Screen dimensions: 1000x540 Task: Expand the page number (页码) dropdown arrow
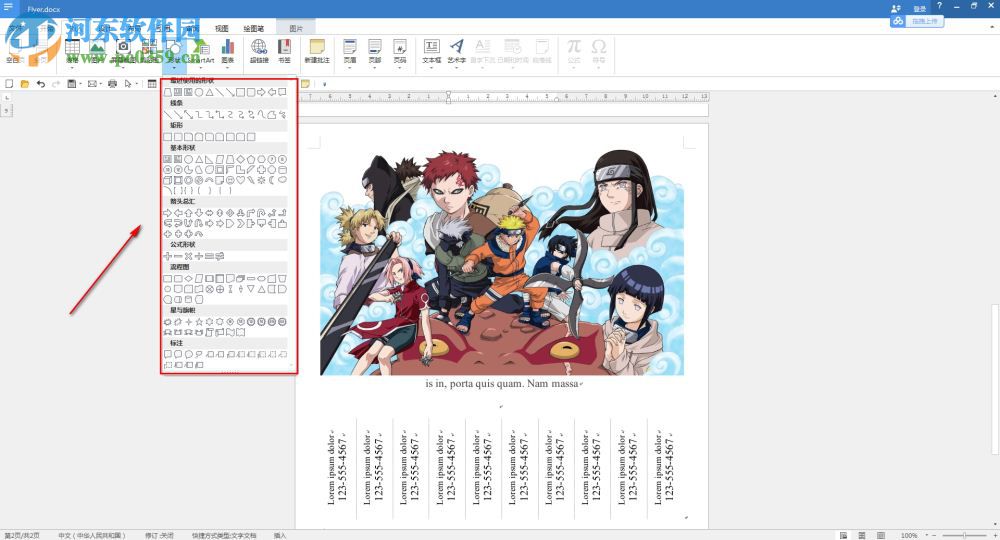click(x=400, y=68)
